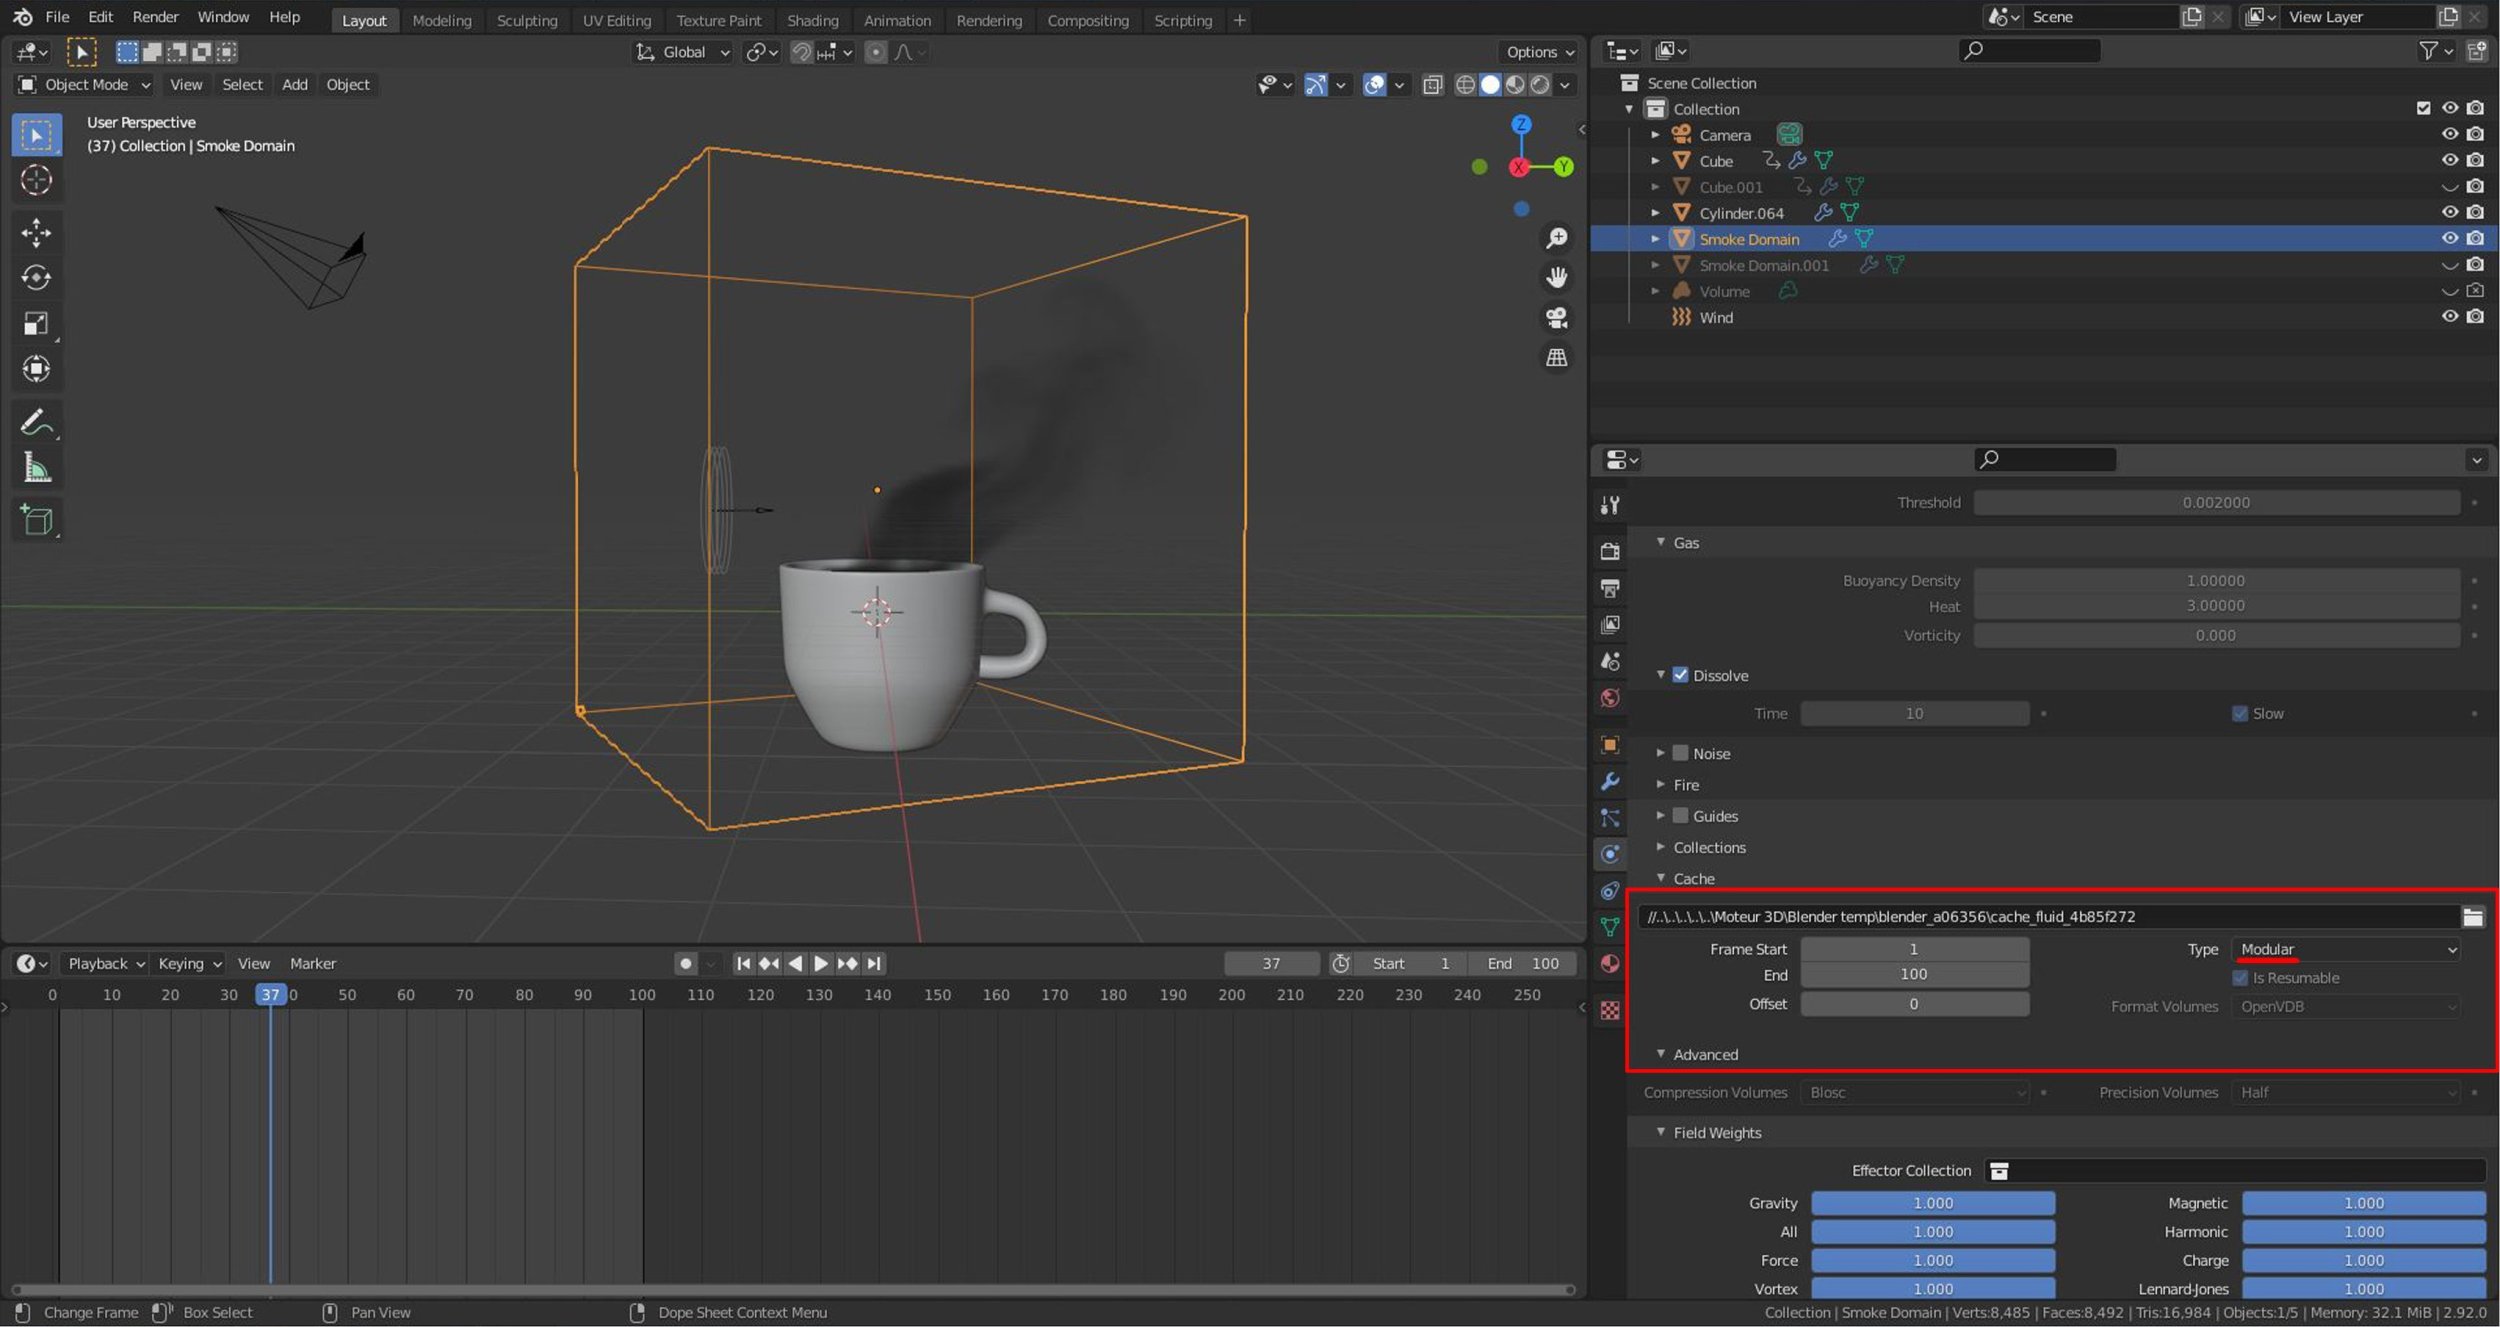This screenshot has height=1327, width=2500.
Task: Uncheck the Dissolve checkbox
Action: point(1680,675)
